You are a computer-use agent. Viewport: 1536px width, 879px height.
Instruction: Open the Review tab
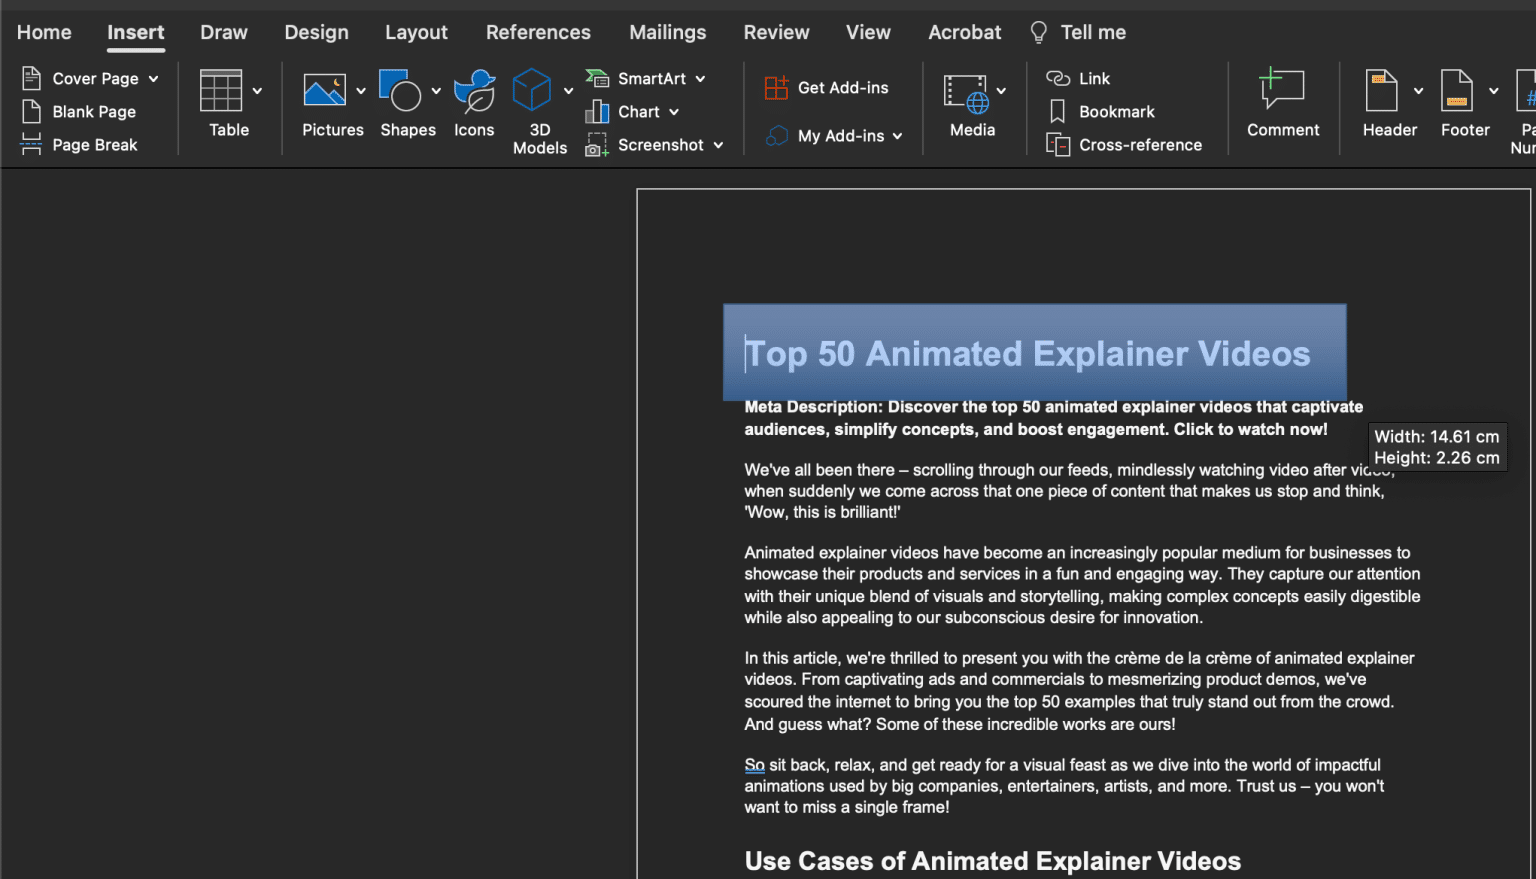pos(776,32)
